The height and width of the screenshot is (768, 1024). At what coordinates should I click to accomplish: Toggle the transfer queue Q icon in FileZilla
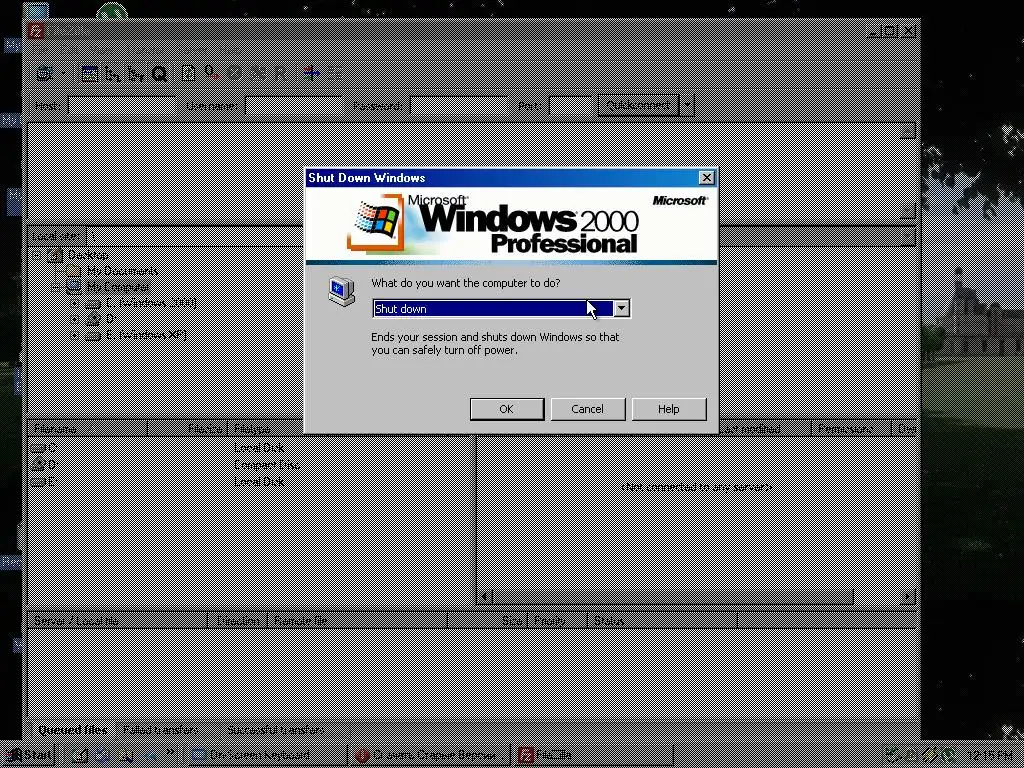tap(159, 74)
